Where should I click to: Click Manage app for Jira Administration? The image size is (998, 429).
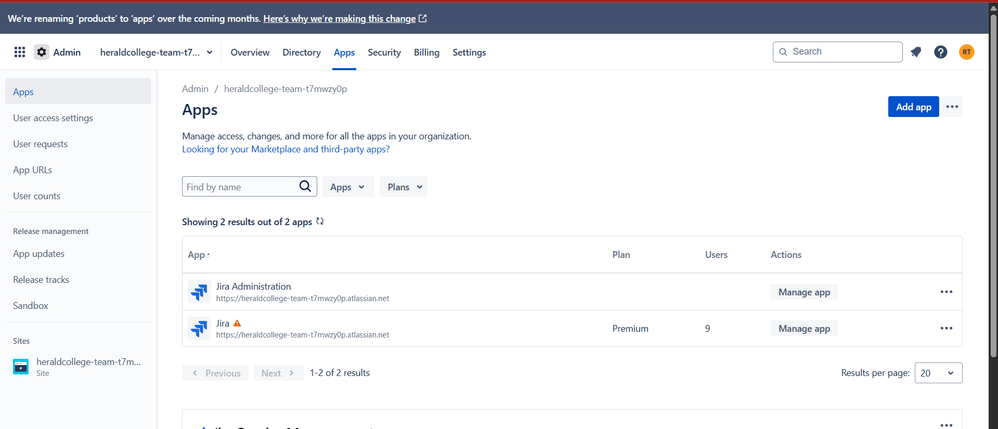click(805, 292)
